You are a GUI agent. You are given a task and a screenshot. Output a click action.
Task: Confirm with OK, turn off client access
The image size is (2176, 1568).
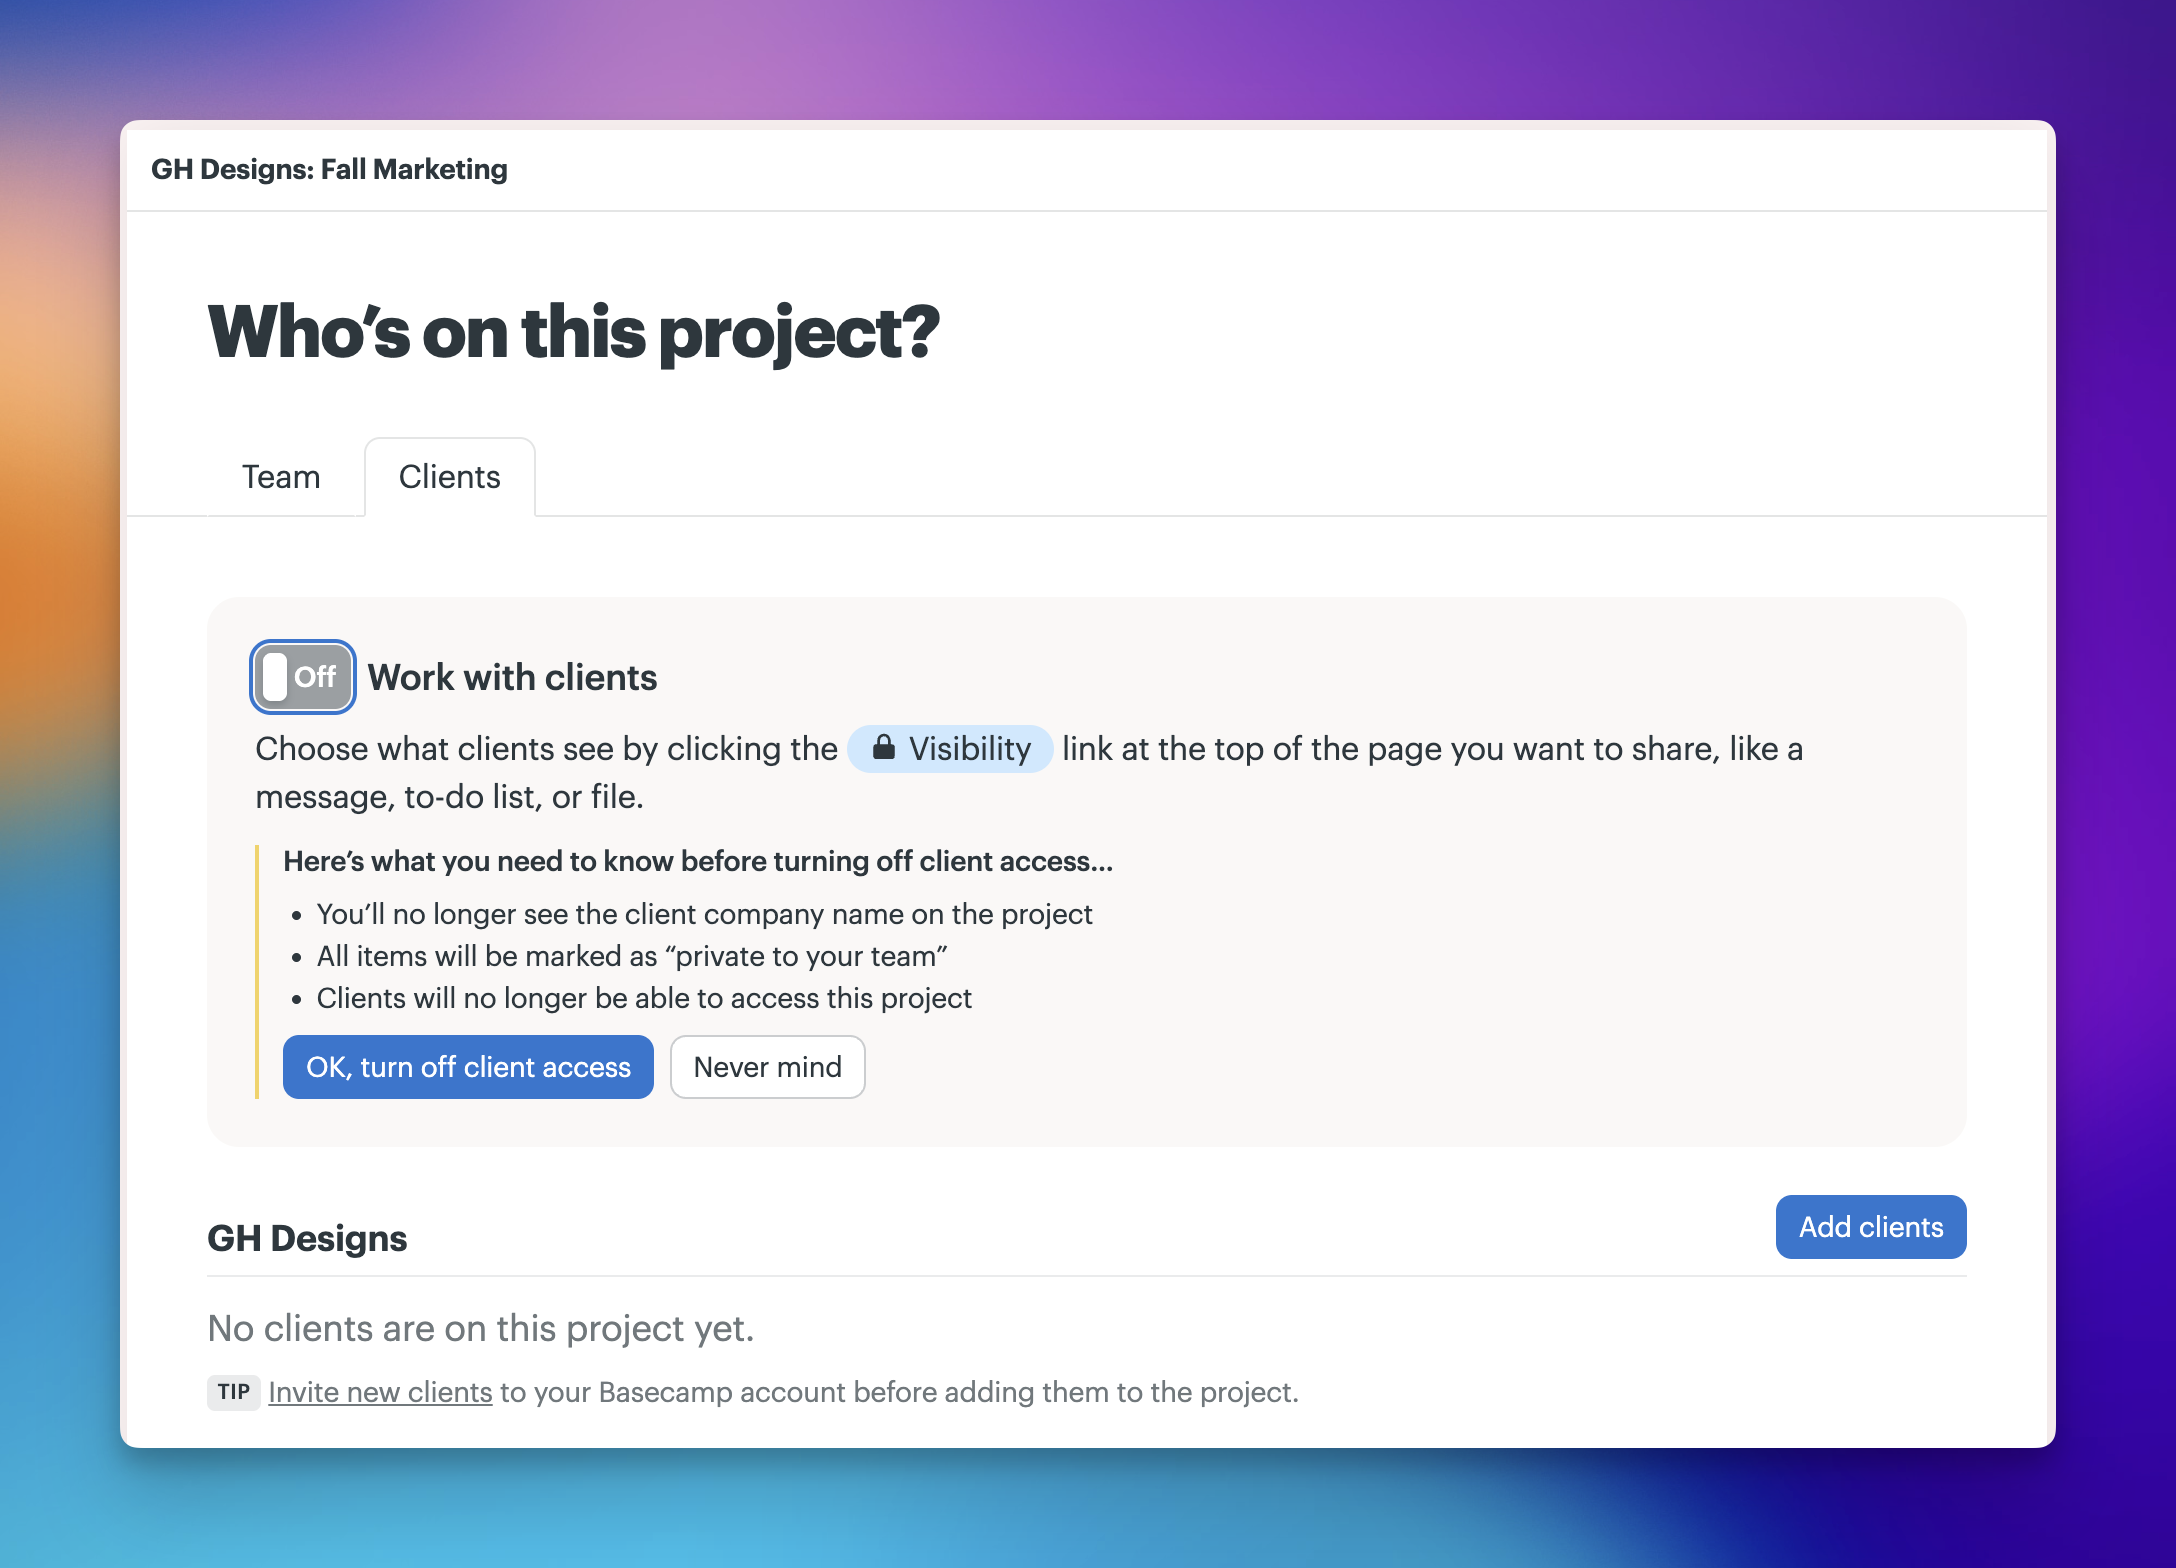[x=468, y=1067]
